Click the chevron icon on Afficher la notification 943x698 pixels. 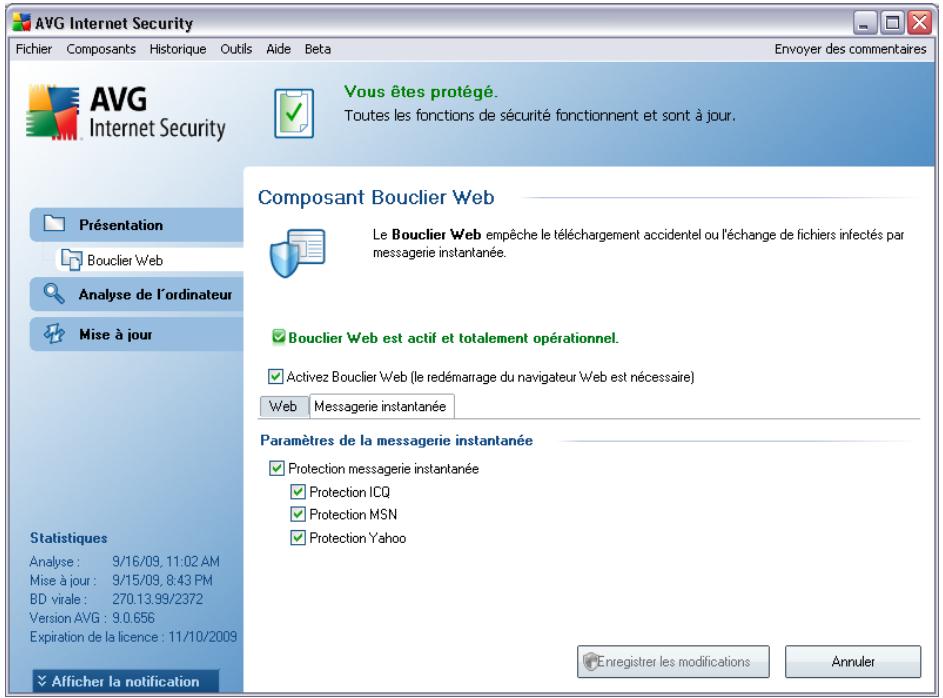41,681
